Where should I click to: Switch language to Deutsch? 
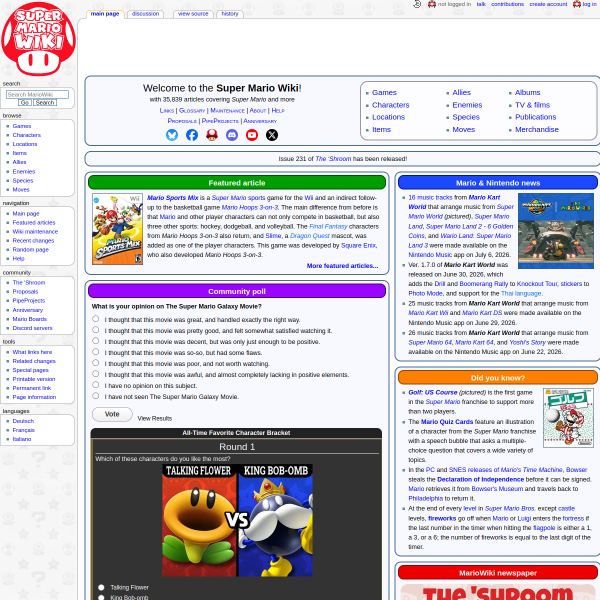pos(23,421)
